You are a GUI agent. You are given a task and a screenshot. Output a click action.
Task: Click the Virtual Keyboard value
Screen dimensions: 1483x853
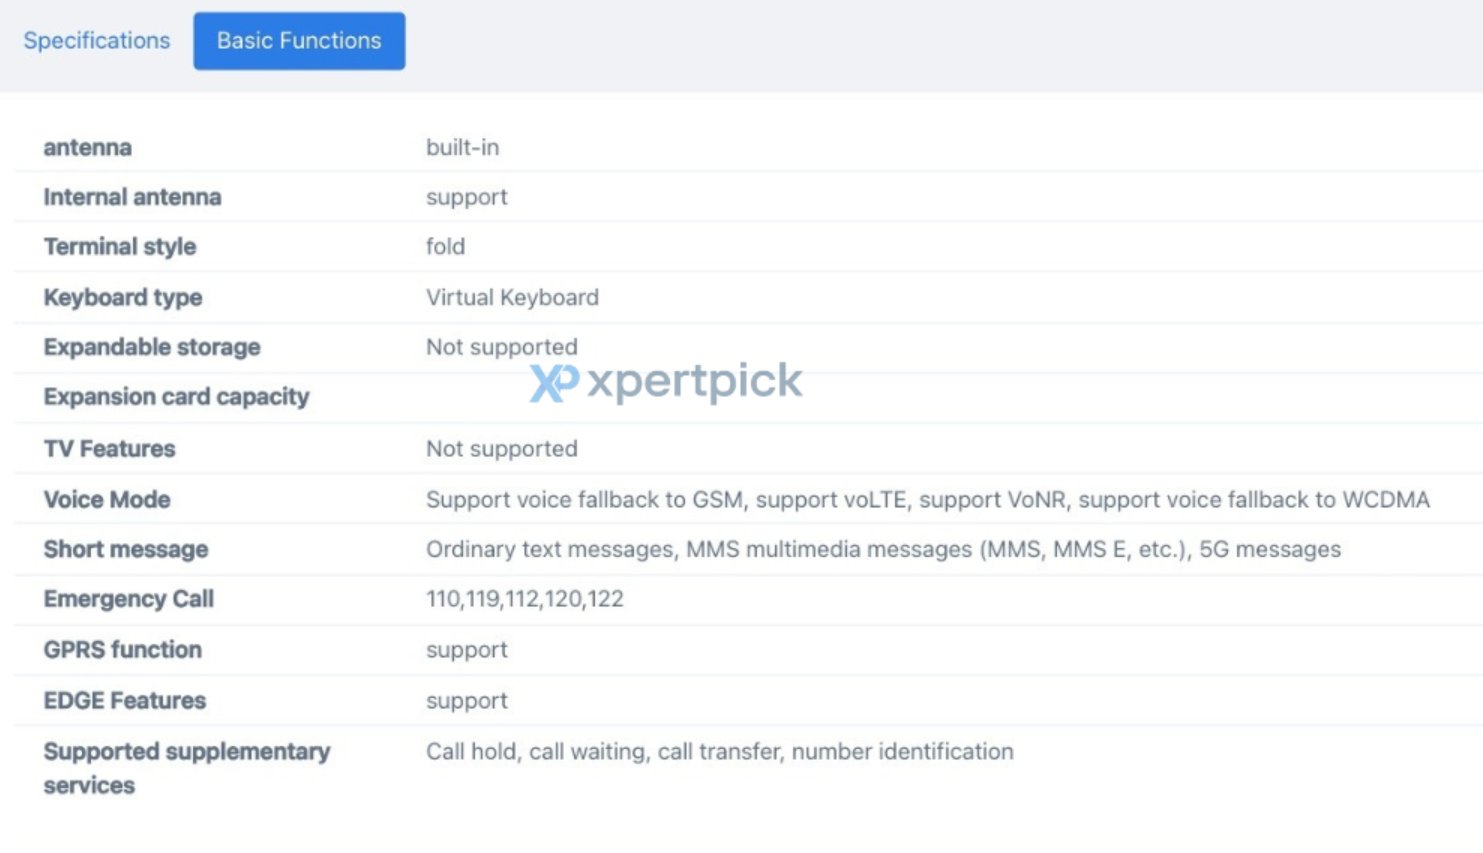tap(512, 297)
